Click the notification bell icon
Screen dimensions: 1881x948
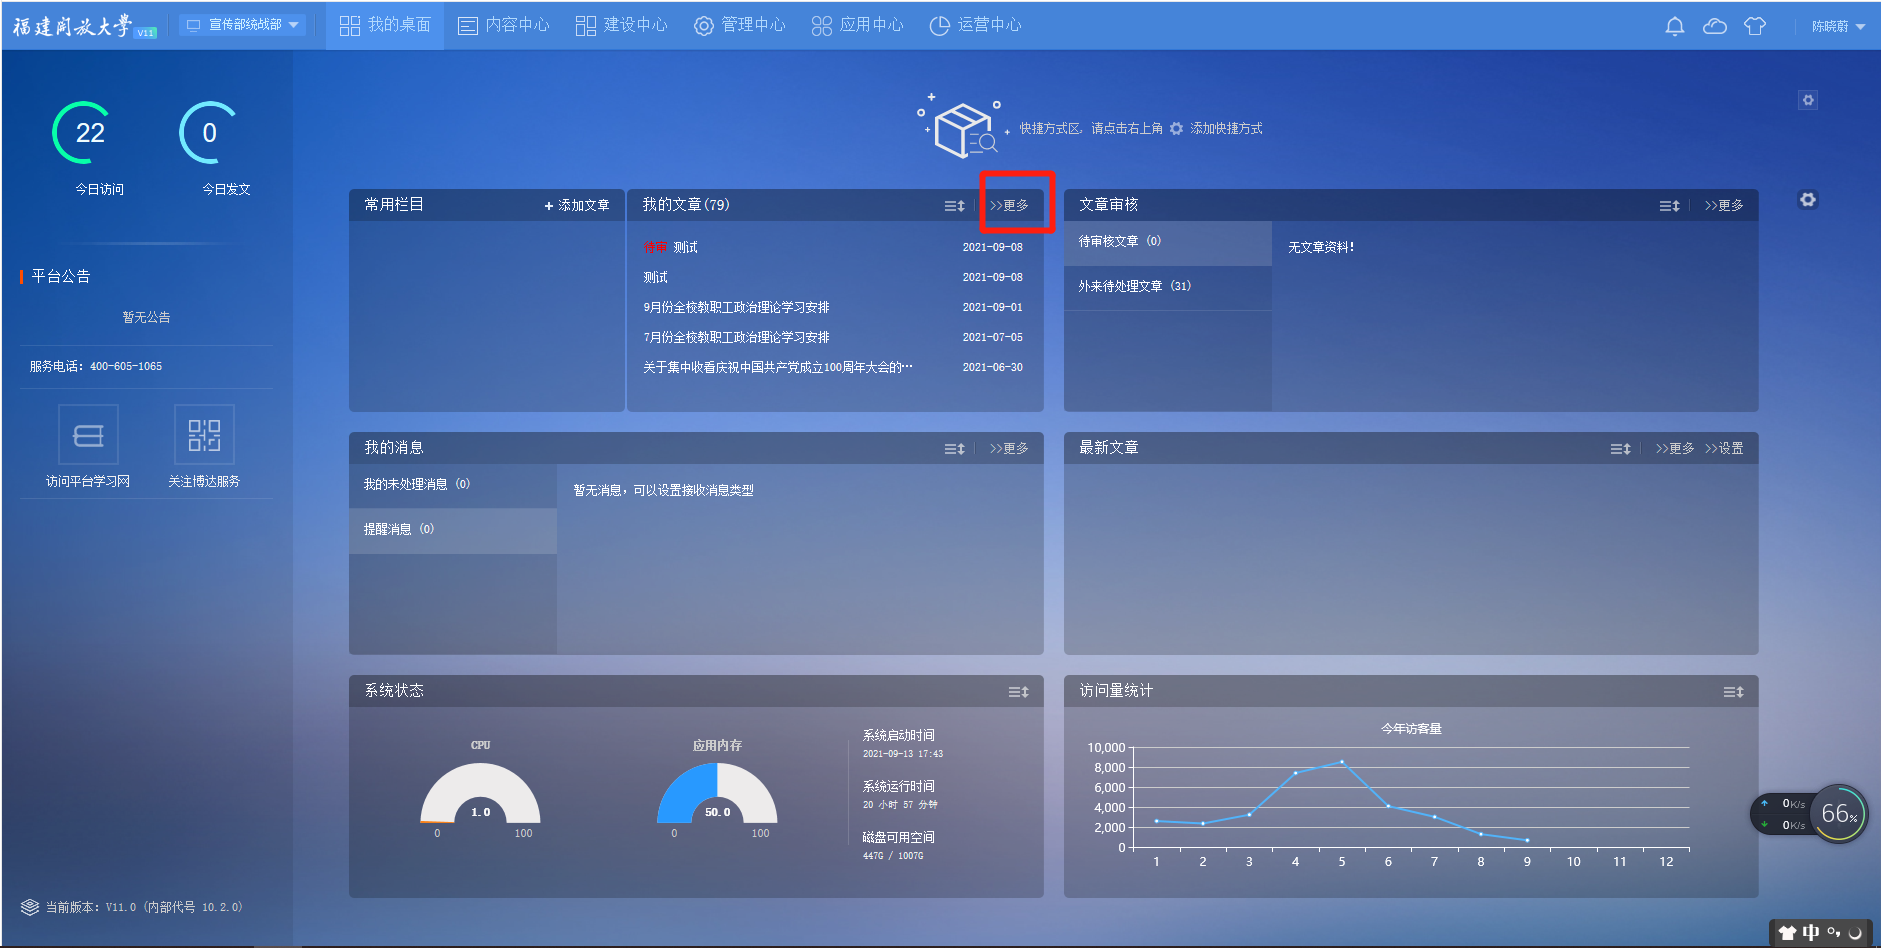[1674, 26]
